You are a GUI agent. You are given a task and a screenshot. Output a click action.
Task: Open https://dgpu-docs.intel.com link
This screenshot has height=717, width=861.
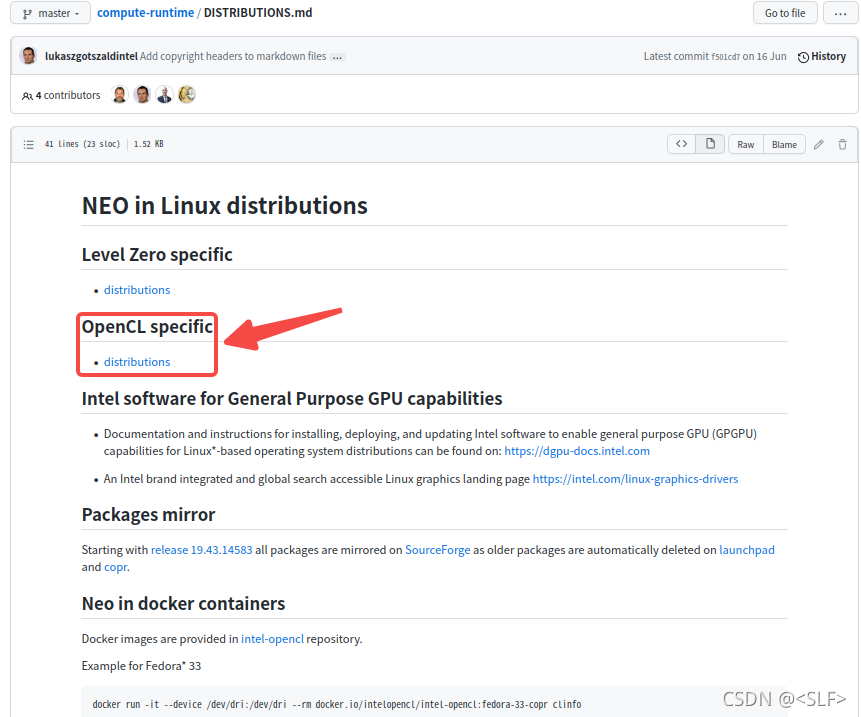(577, 451)
